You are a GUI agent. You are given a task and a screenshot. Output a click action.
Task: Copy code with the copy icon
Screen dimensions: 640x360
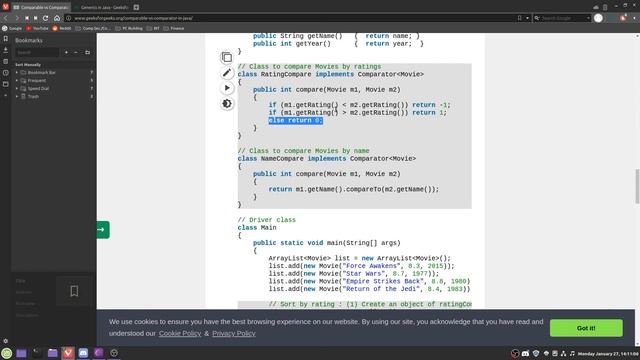point(227,57)
